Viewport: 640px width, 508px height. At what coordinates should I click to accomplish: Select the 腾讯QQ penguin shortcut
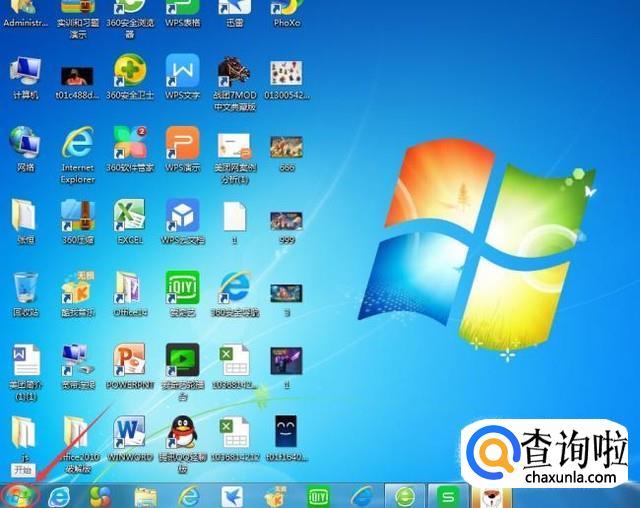point(182,444)
